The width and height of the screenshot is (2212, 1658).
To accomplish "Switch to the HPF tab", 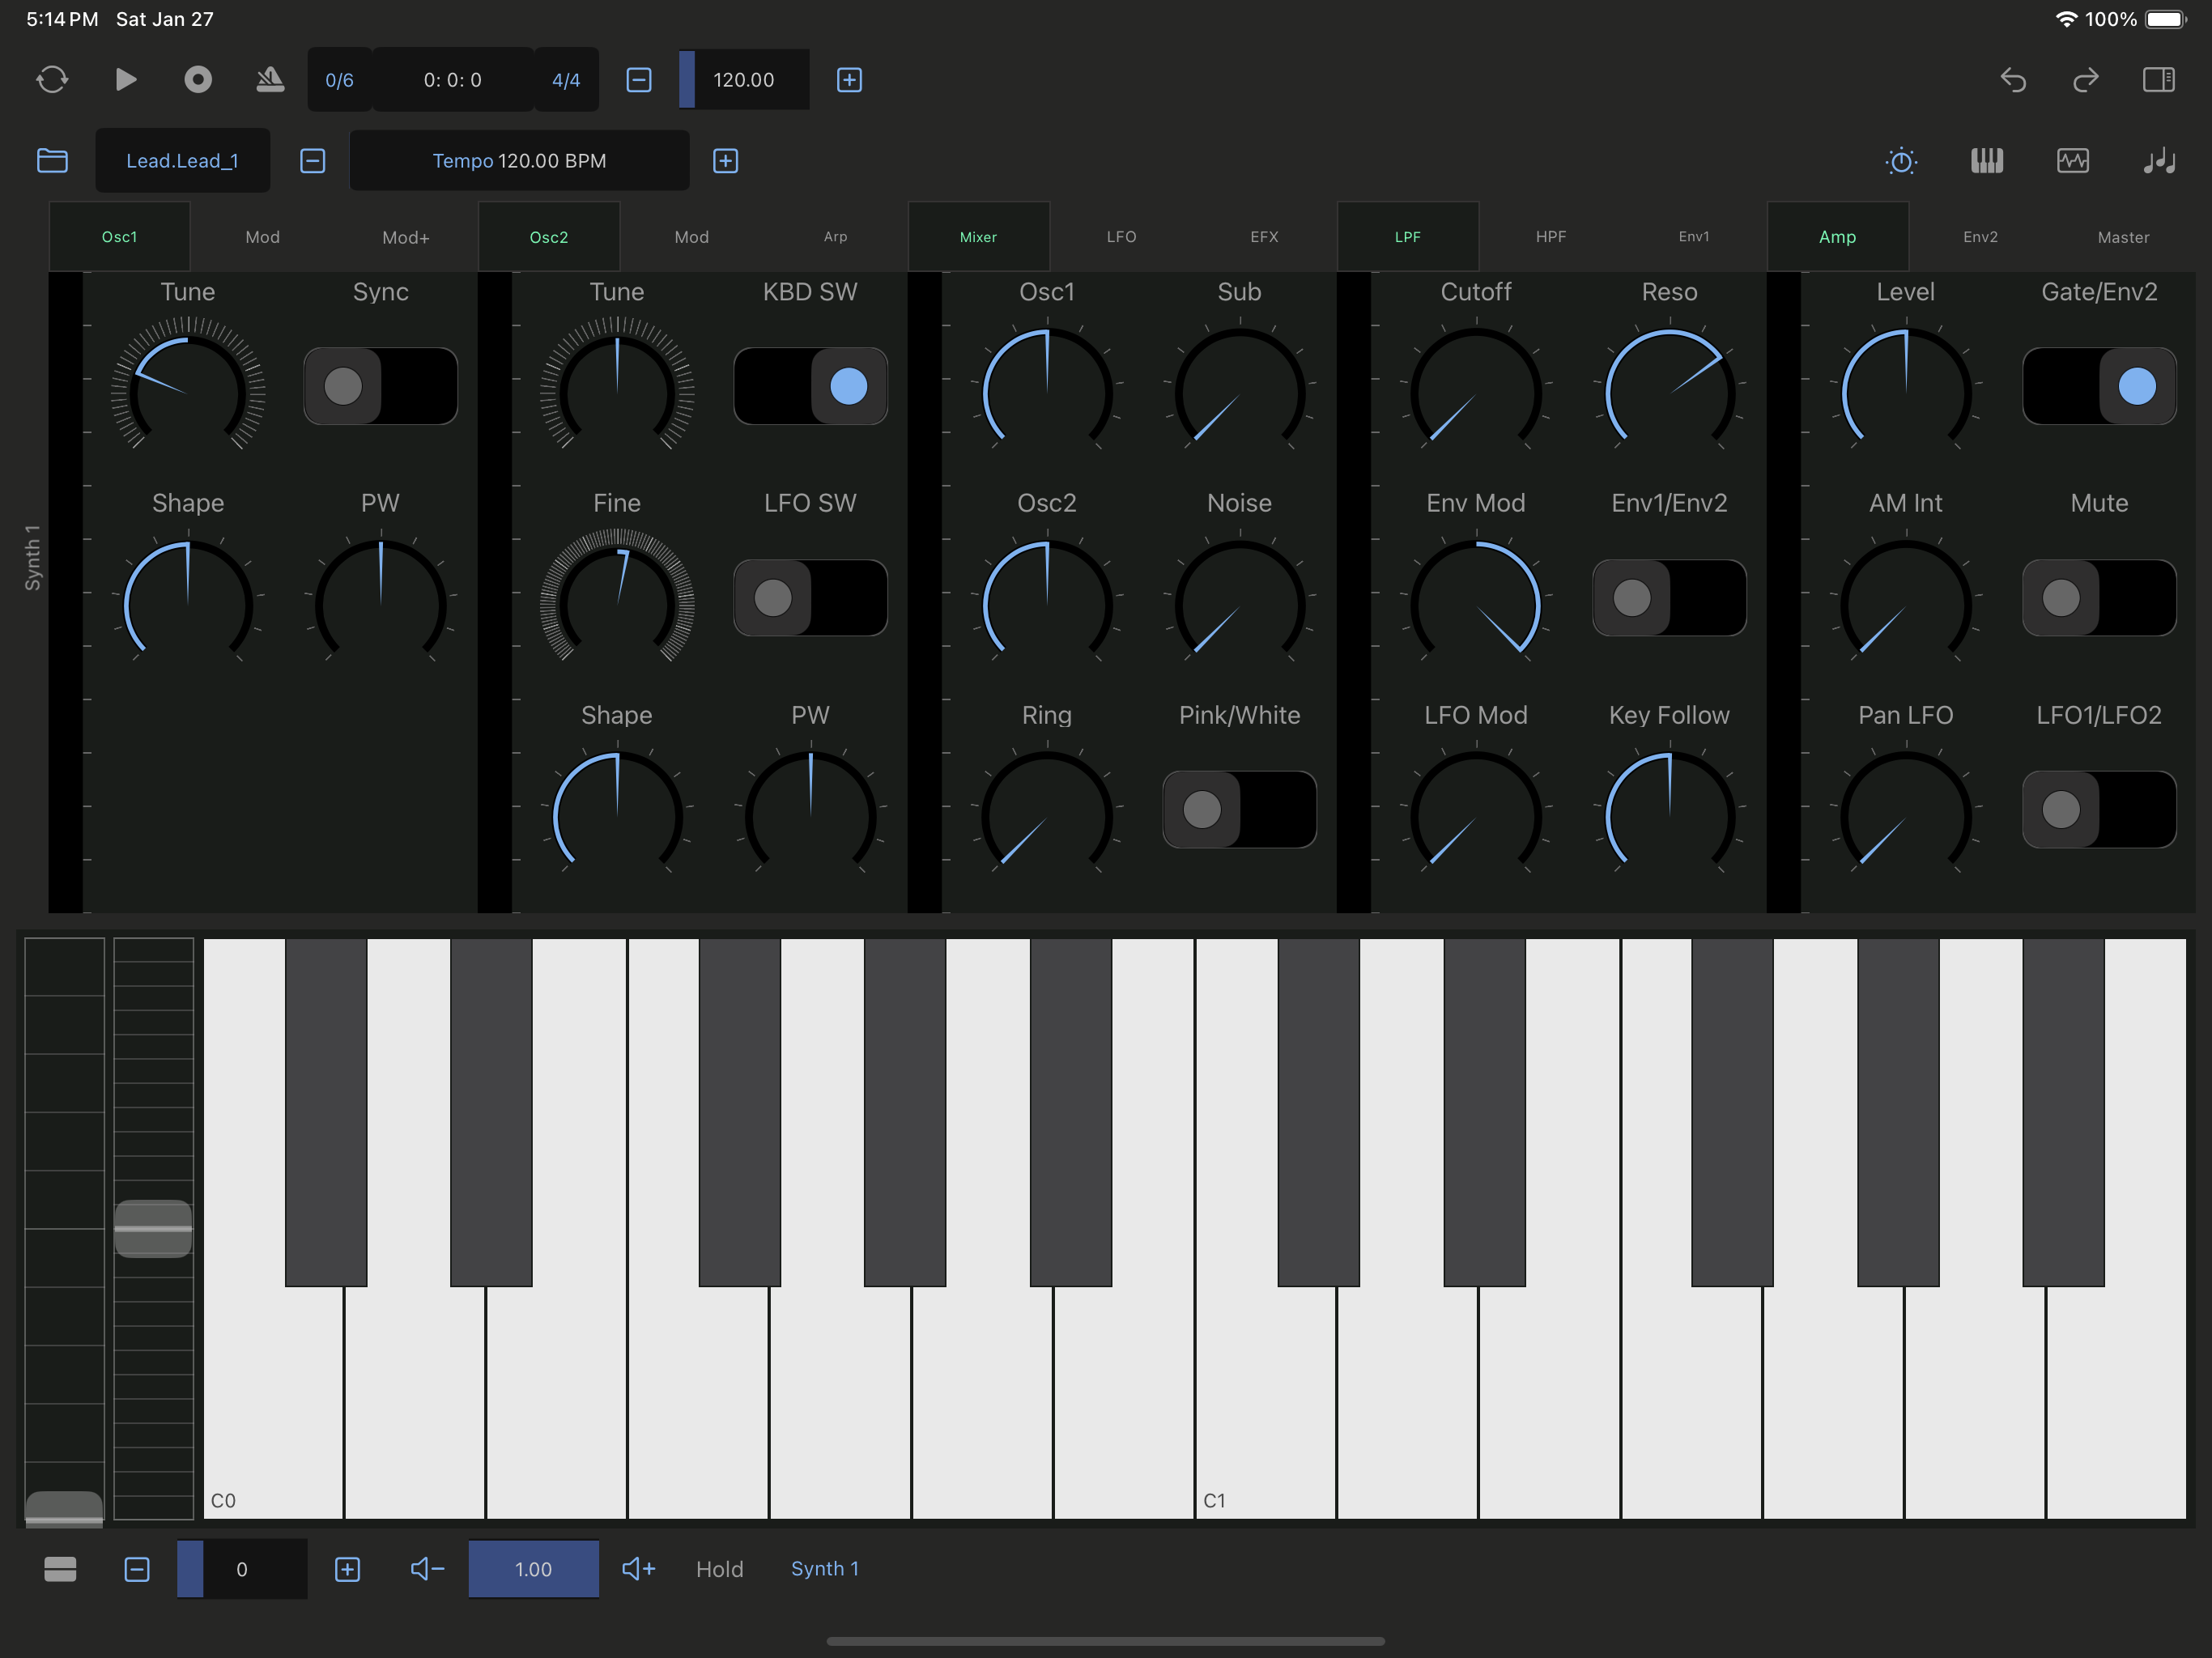I will coord(1551,237).
